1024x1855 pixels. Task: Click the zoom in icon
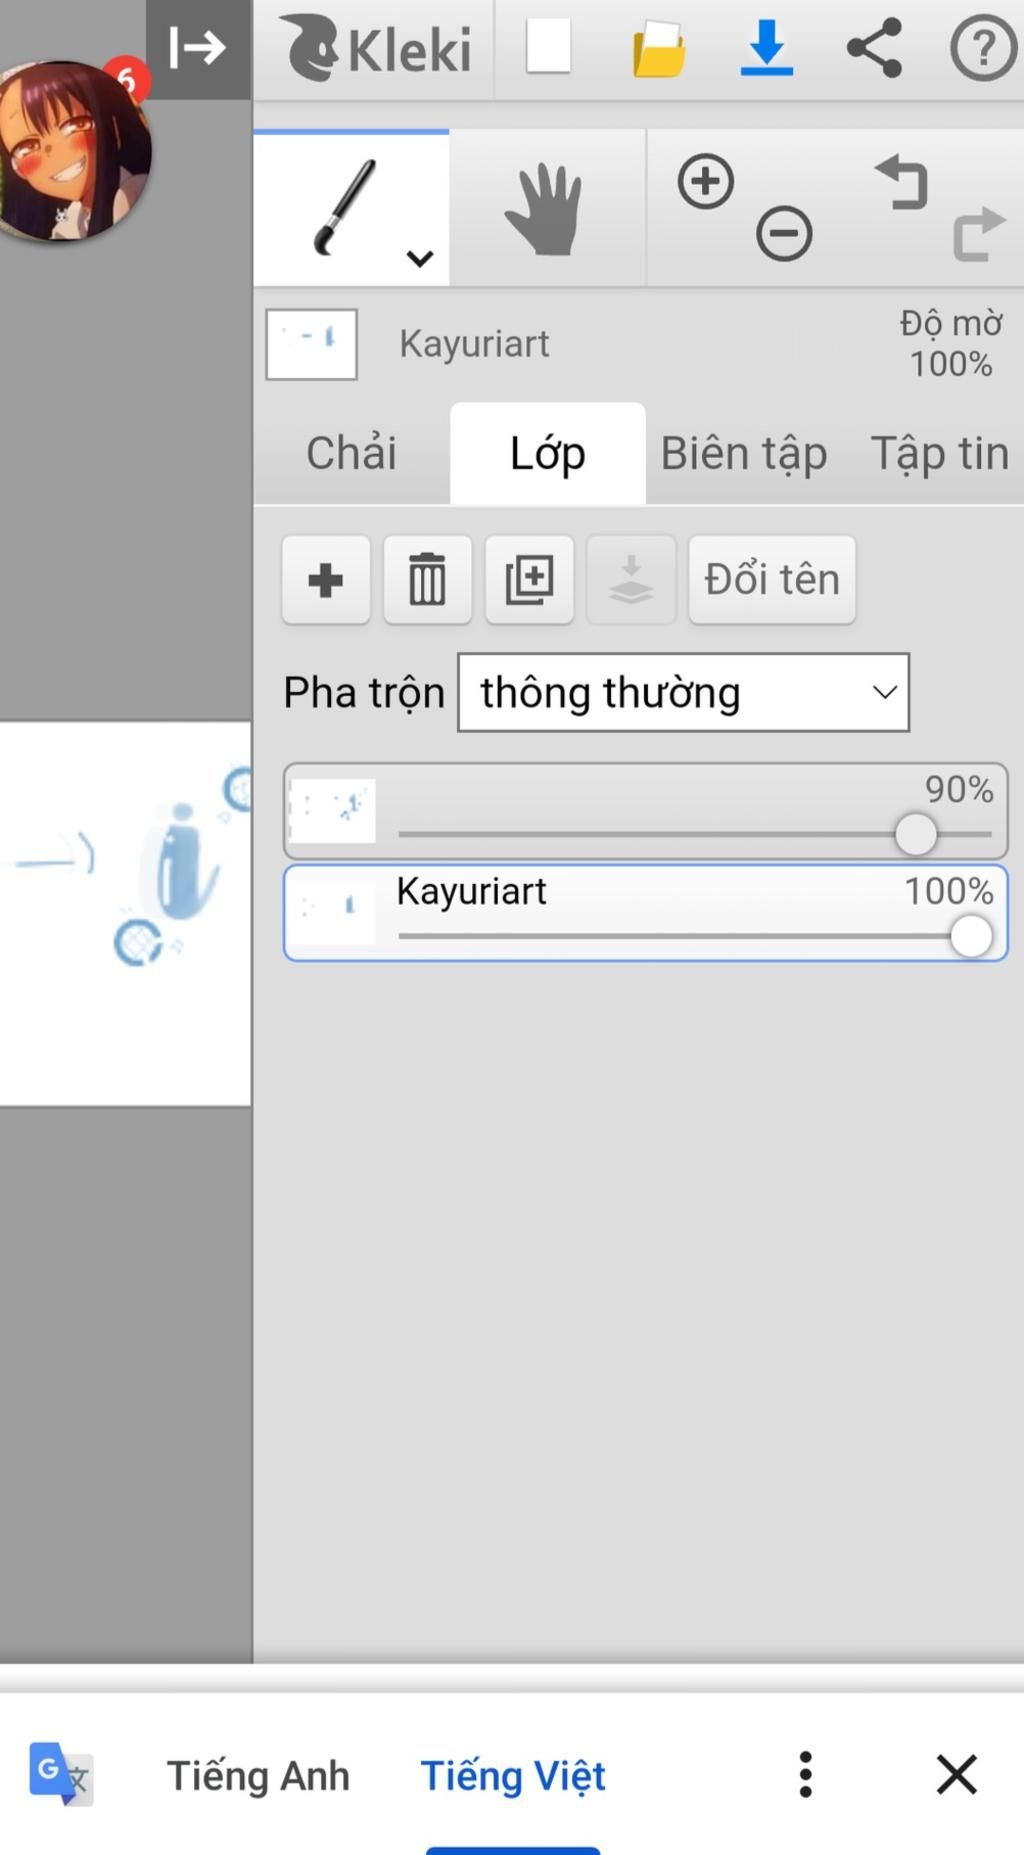coord(706,182)
